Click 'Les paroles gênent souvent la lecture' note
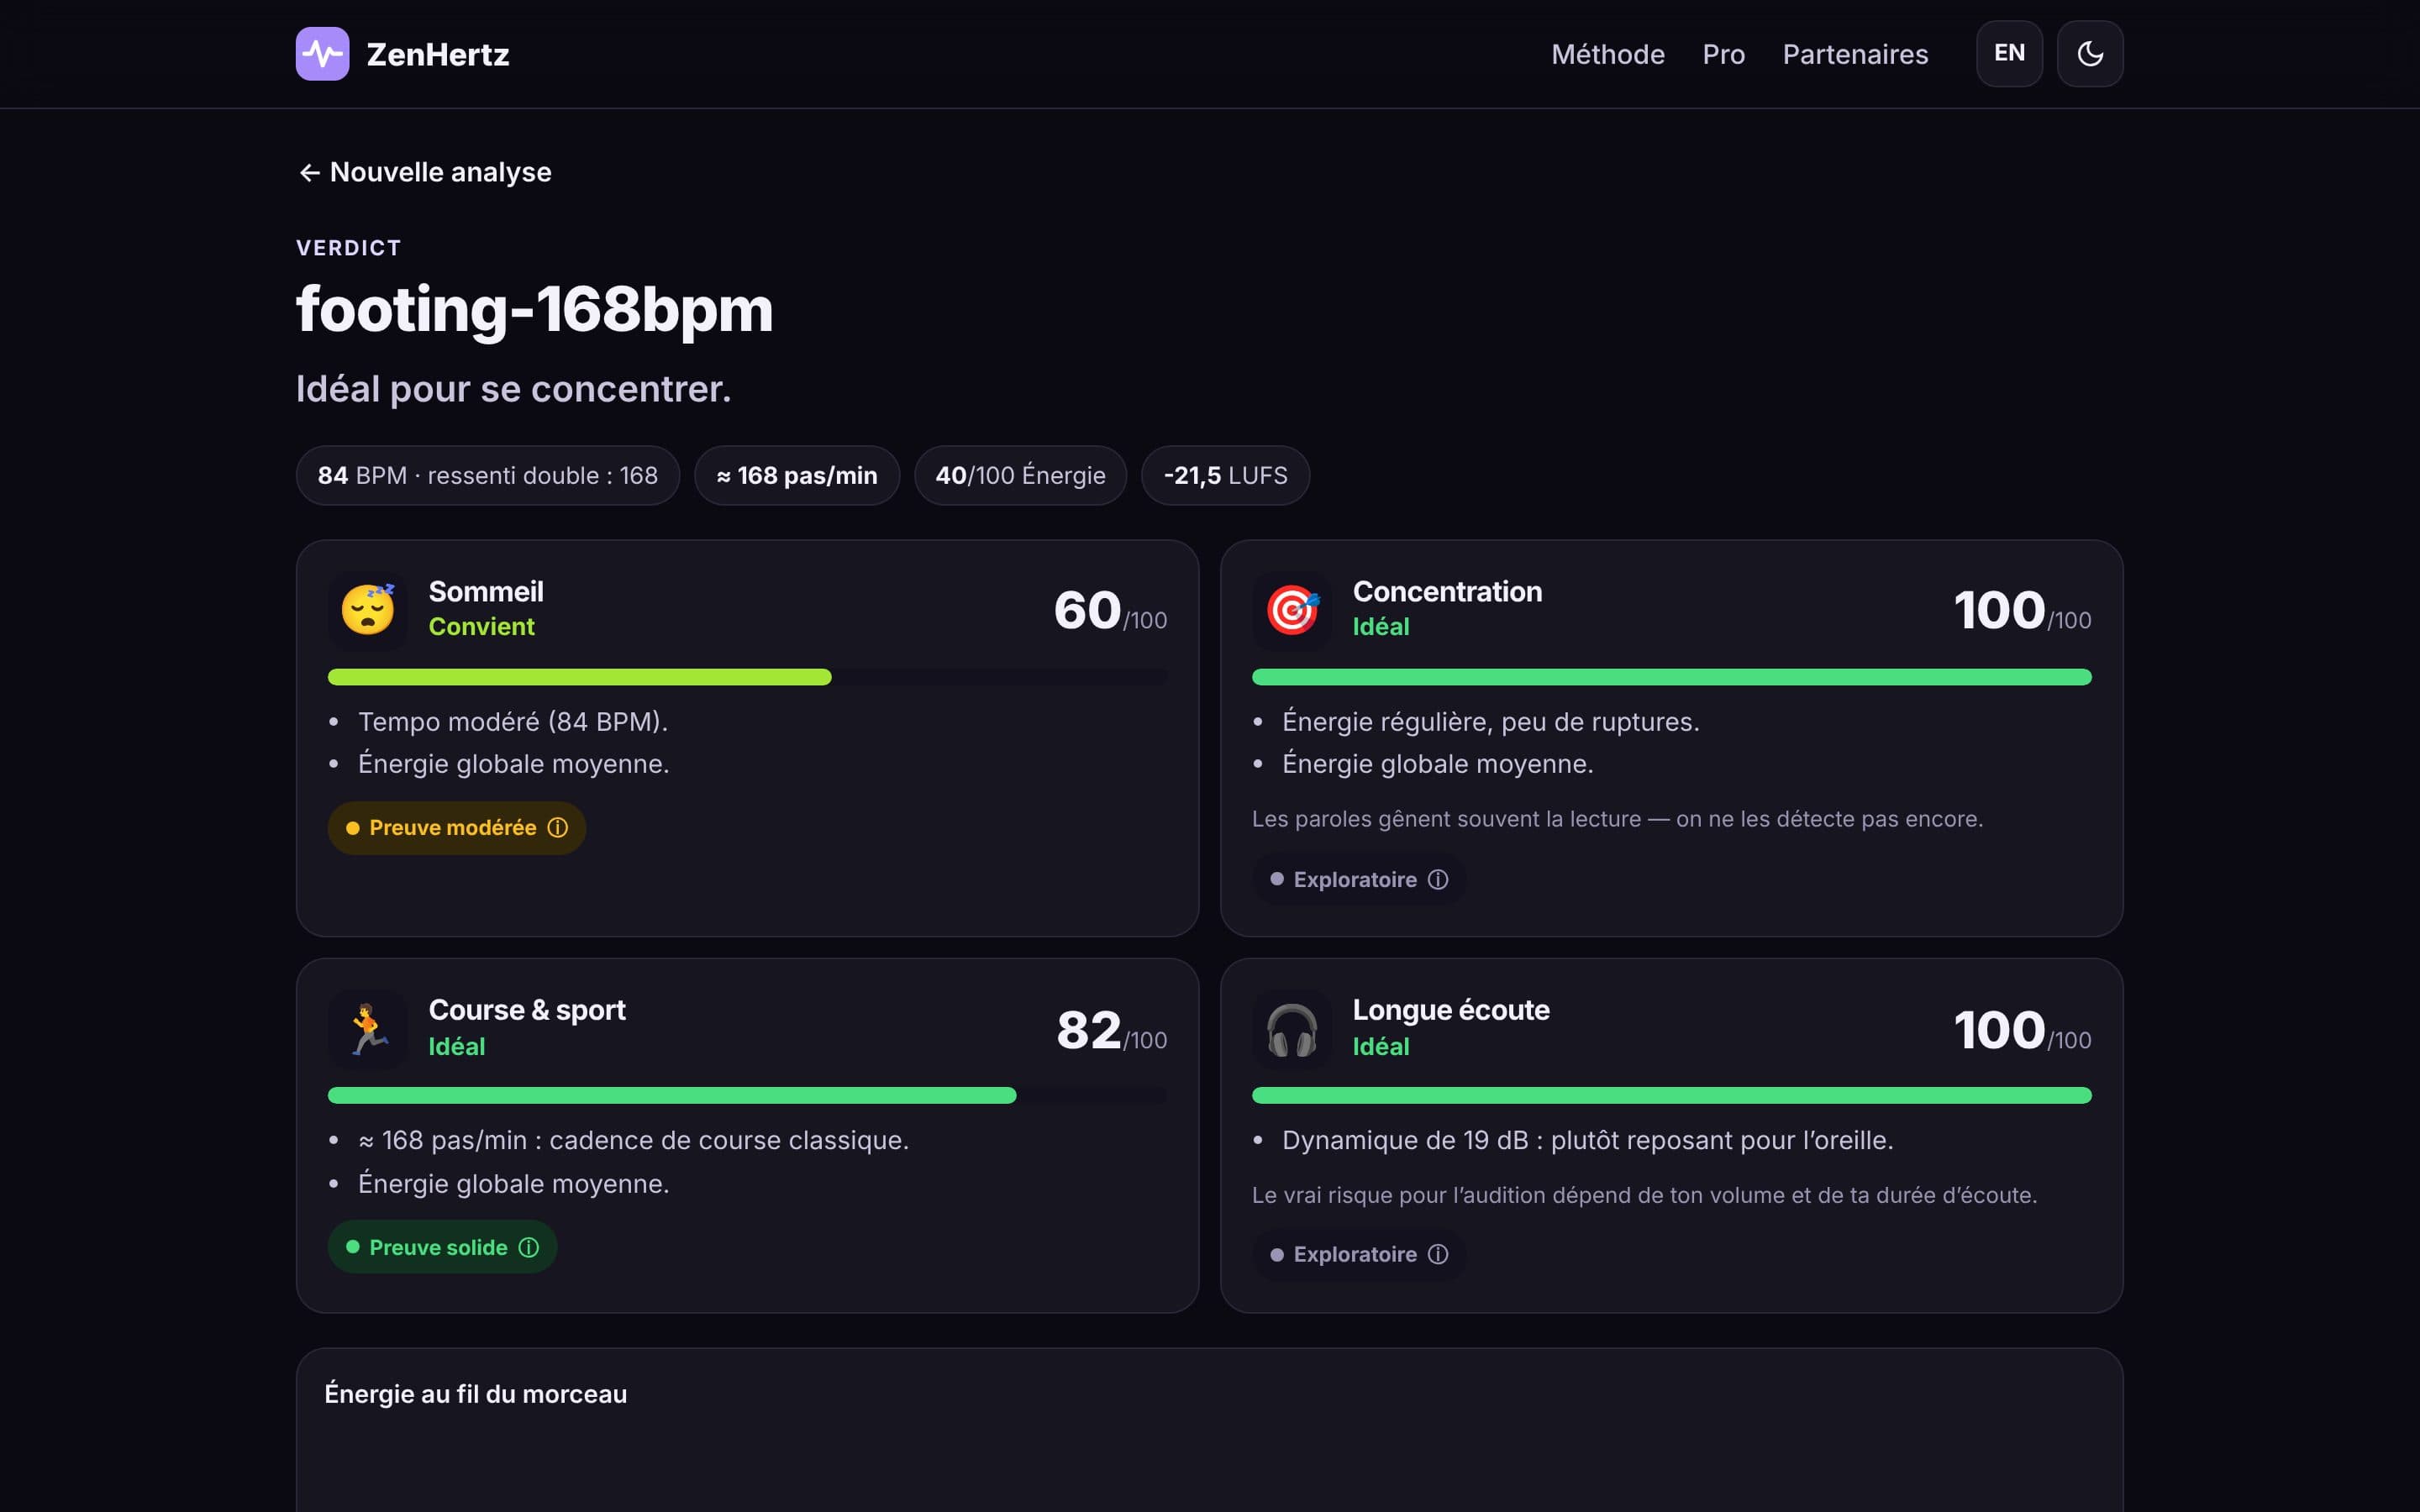Viewport: 2420px width, 1512px height. pos(1617,819)
